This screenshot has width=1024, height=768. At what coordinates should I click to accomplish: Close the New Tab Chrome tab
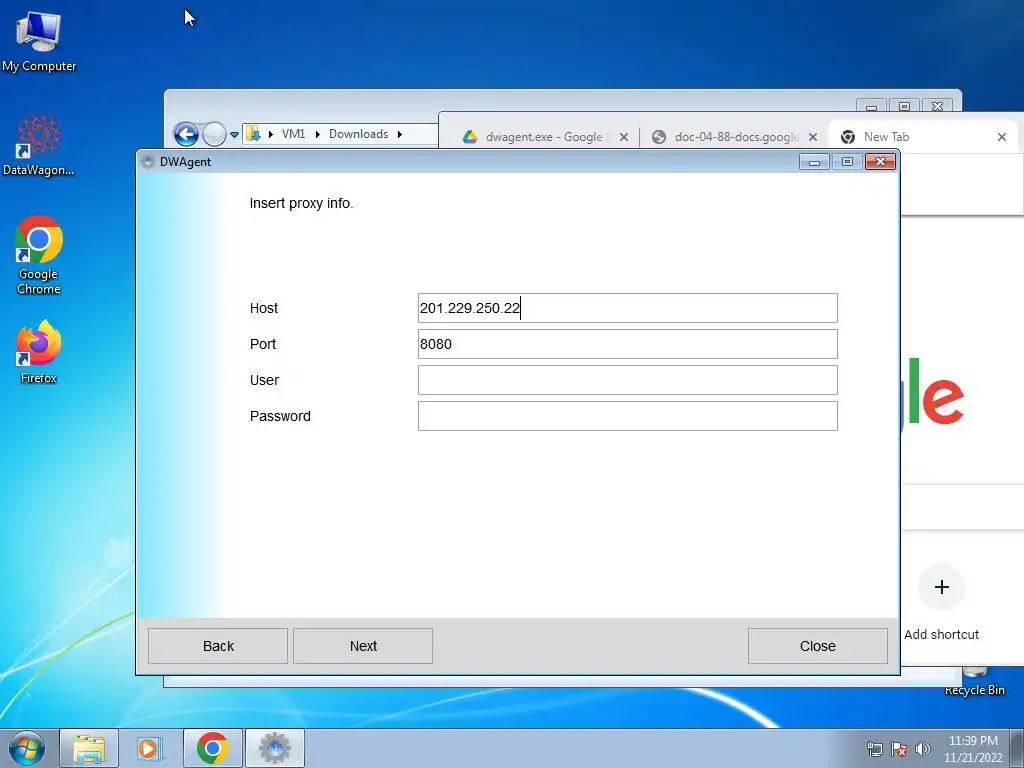point(1002,137)
